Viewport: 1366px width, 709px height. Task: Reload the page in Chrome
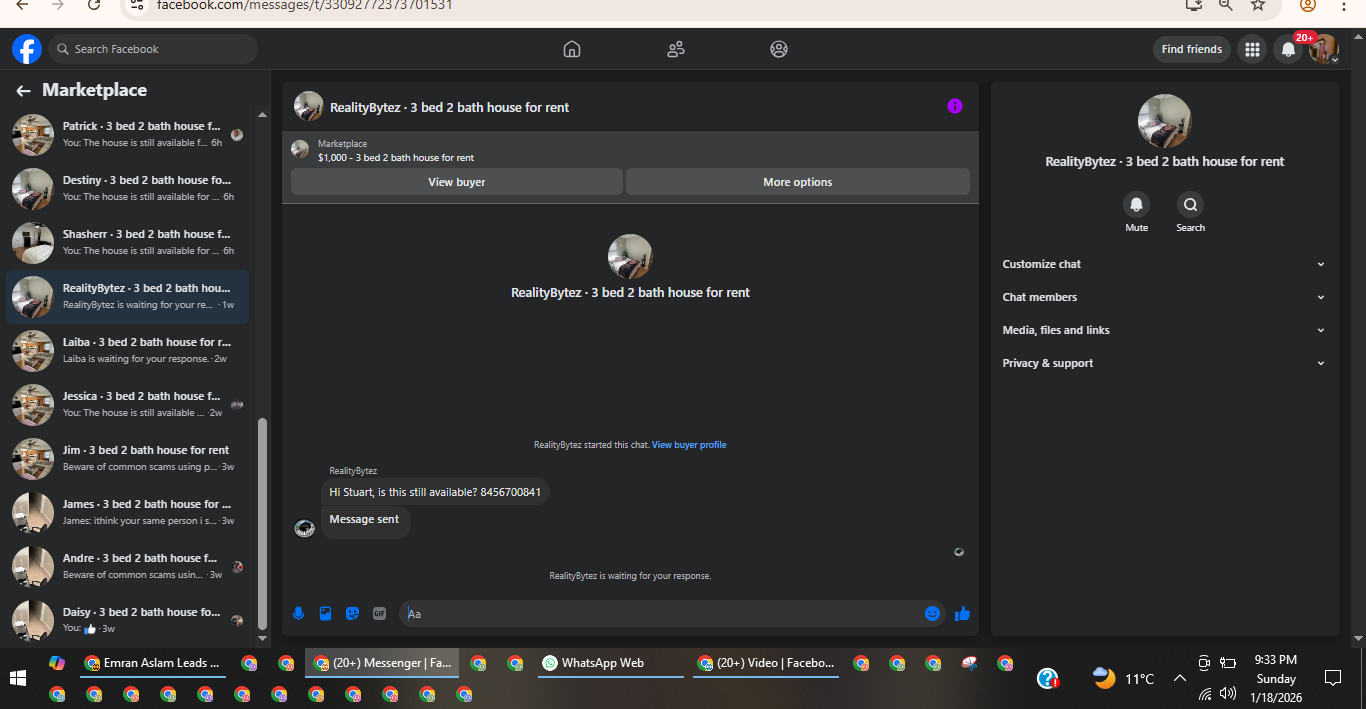(94, 5)
